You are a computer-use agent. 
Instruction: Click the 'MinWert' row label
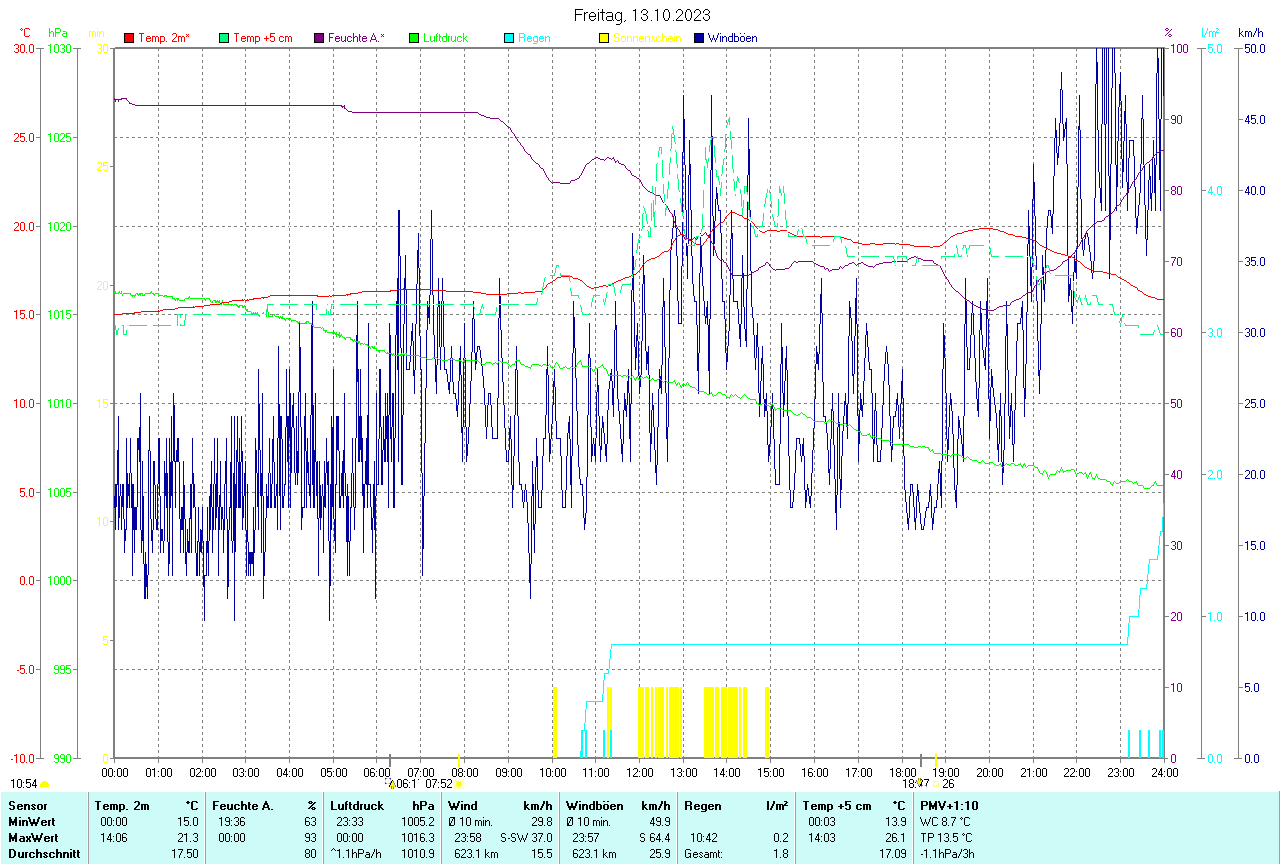tap(31, 822)
